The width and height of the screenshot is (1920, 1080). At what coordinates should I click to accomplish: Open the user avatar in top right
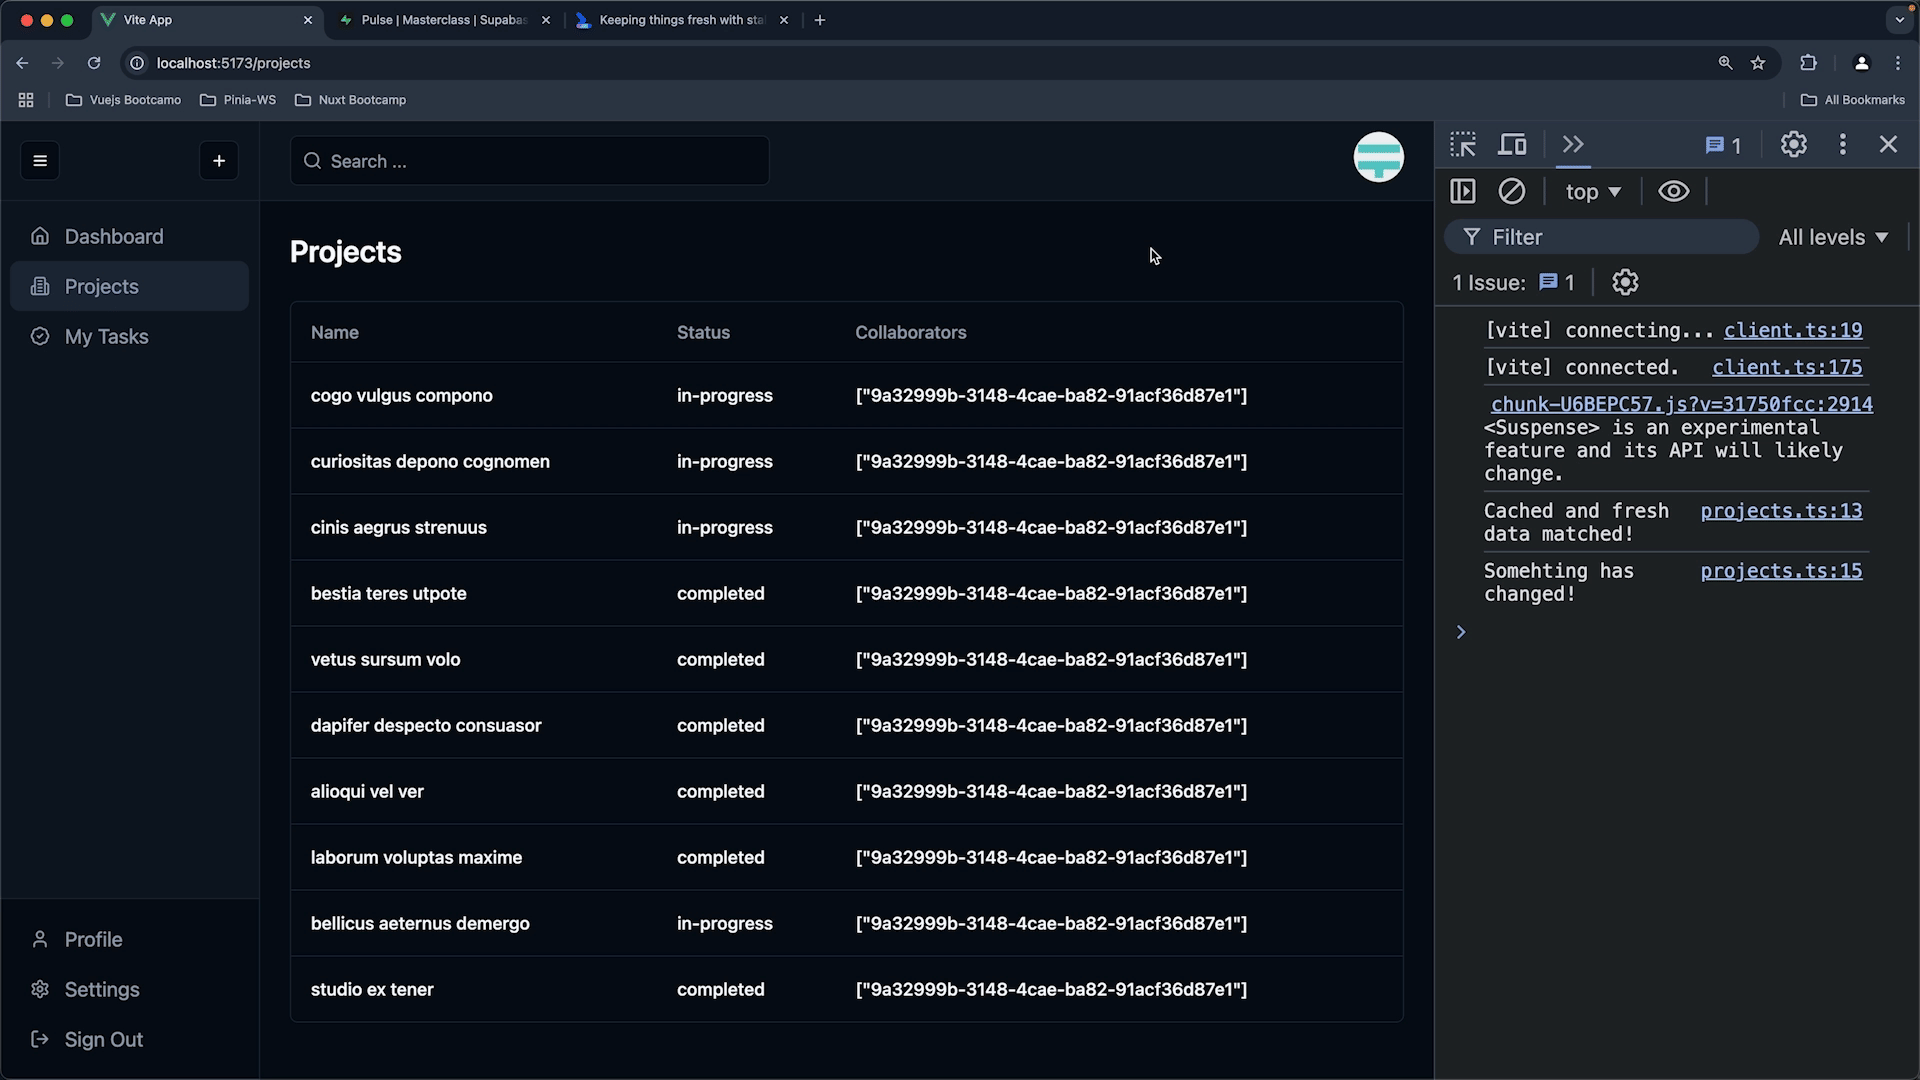tap(1378, 157)
